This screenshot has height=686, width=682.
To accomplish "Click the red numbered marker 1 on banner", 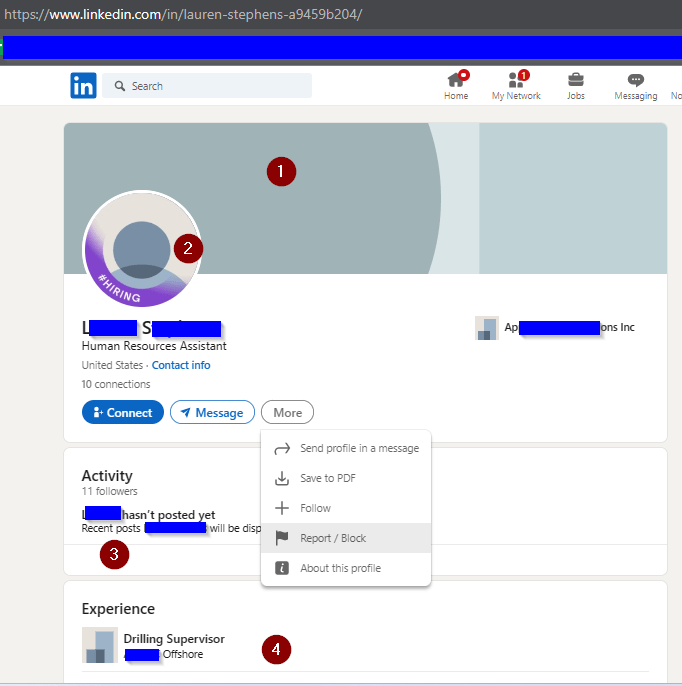I will click(281, 172).
